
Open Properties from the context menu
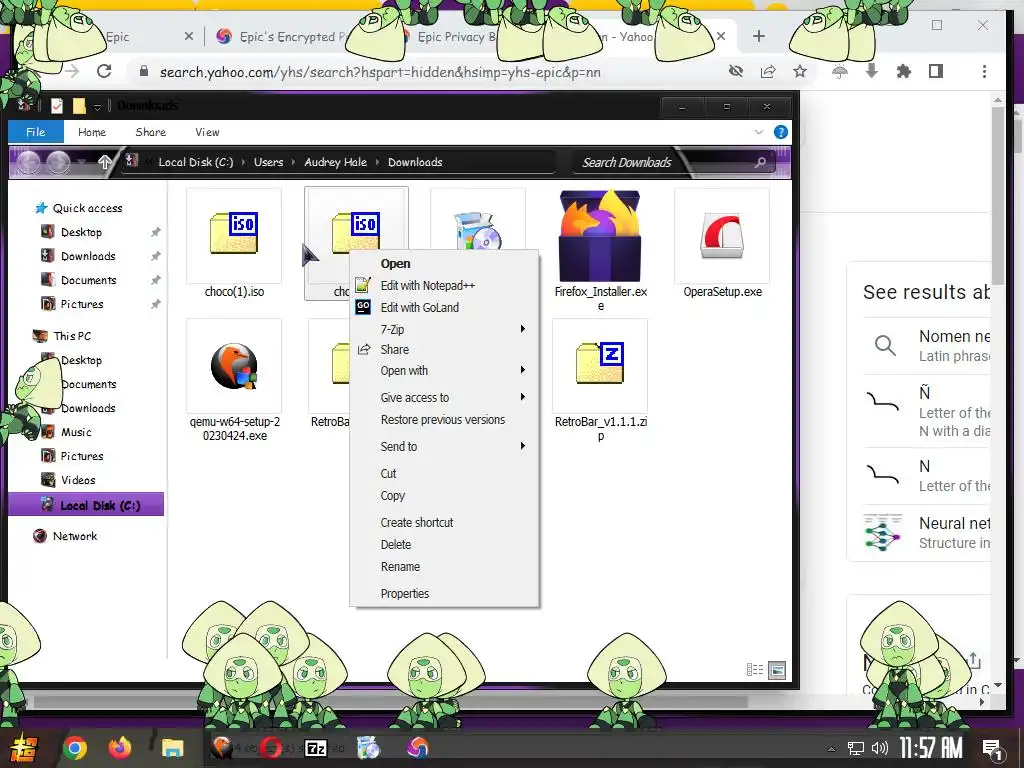pos(444,593)
